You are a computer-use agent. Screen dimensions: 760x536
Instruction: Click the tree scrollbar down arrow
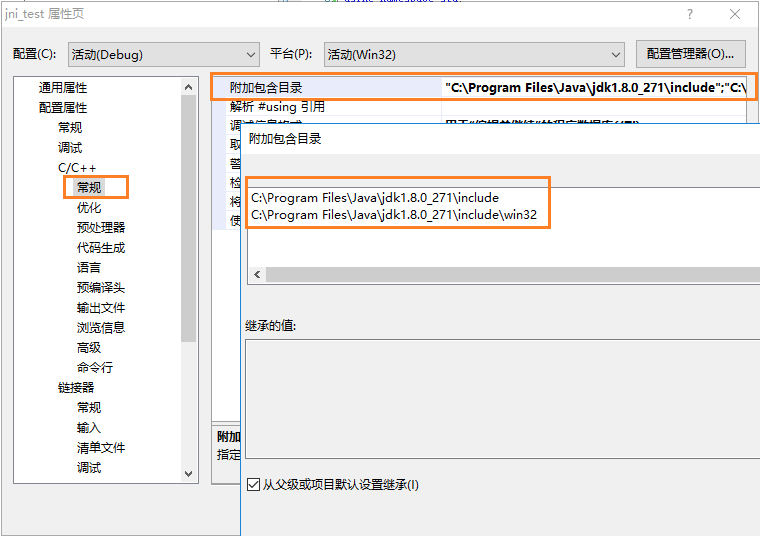tap(189, 473)
